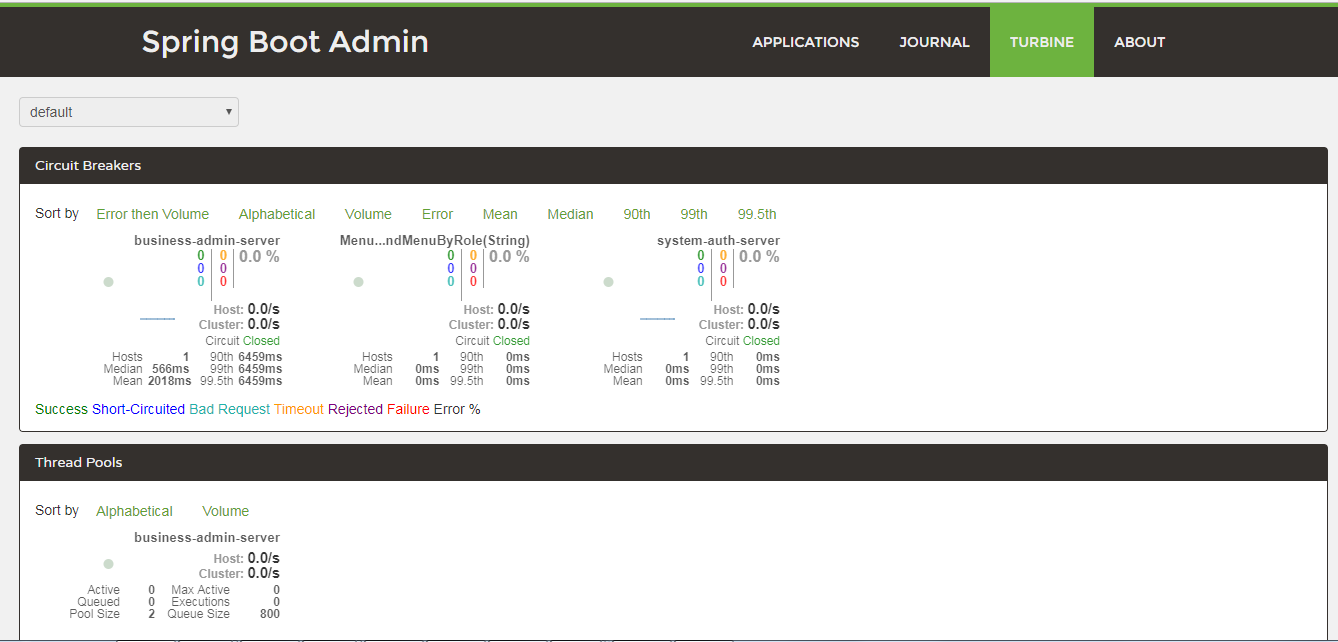The width and height of the screenshot is (1338, 642).
Task: Click Menu...ndMenuByRole(String) circuit title
Action: coord(435,241)
